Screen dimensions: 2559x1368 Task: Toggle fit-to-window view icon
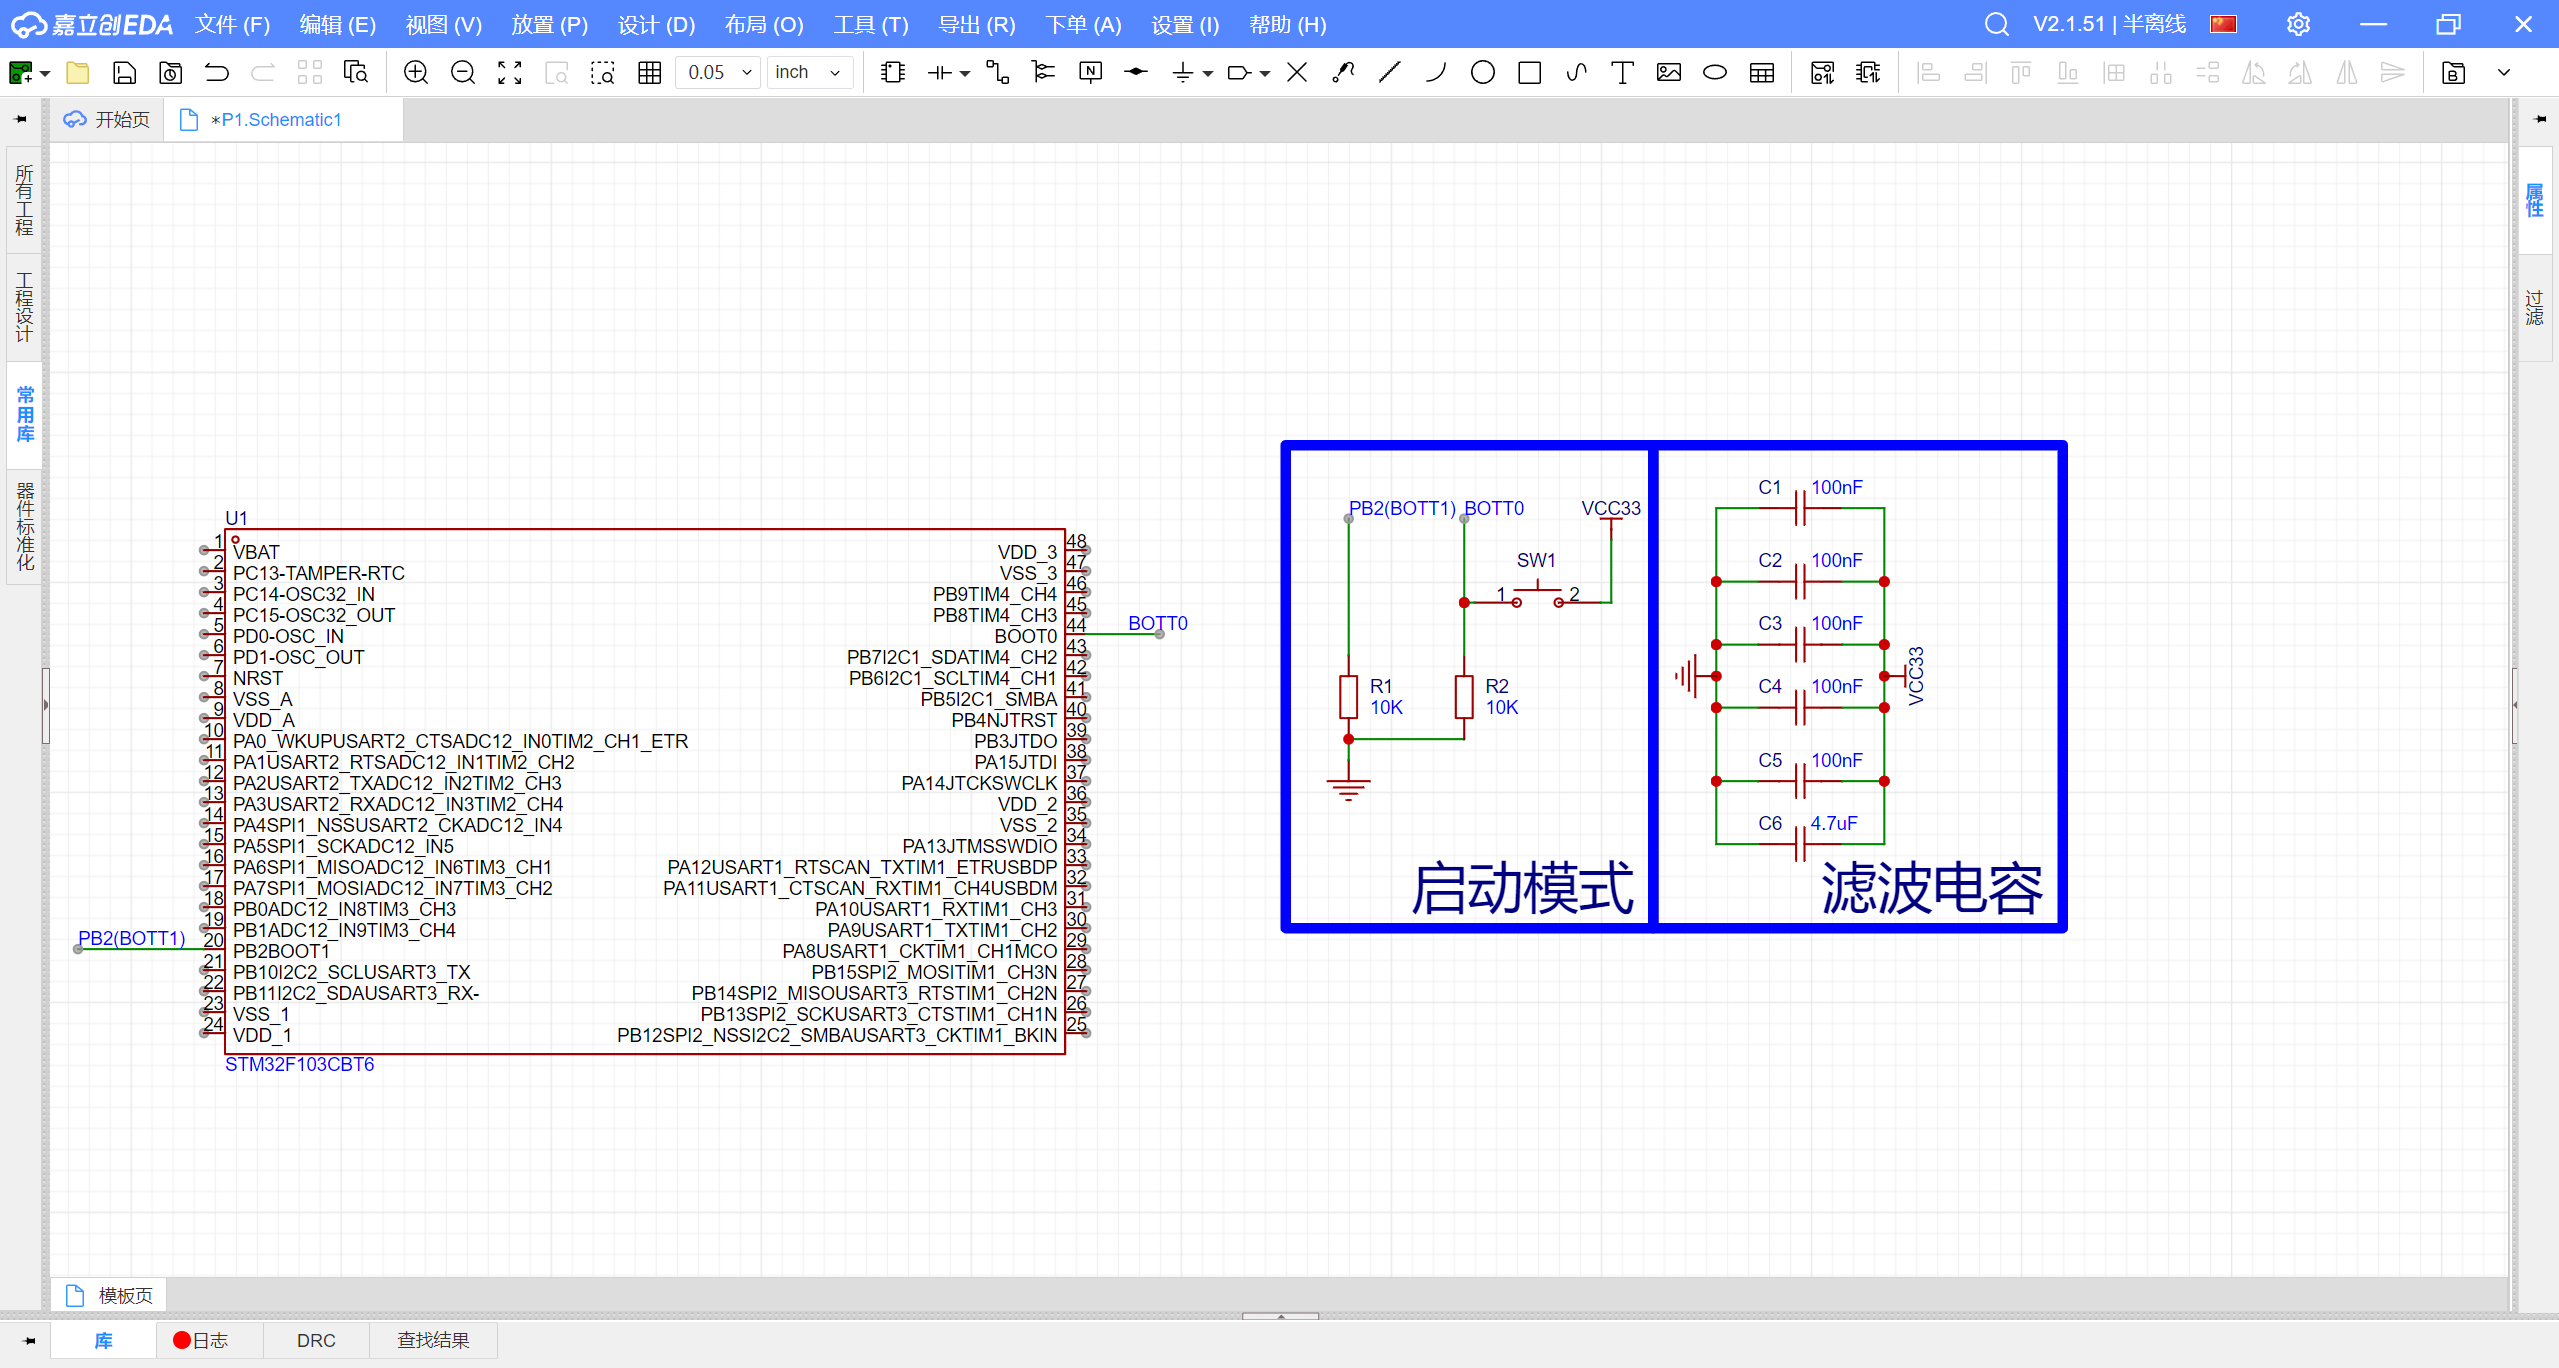point(510,72)
